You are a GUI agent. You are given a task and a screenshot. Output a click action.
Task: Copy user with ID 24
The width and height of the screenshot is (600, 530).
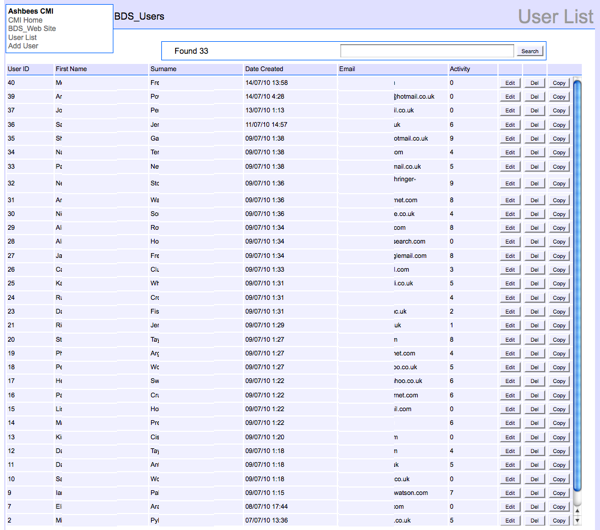click(x=559, y=298)
